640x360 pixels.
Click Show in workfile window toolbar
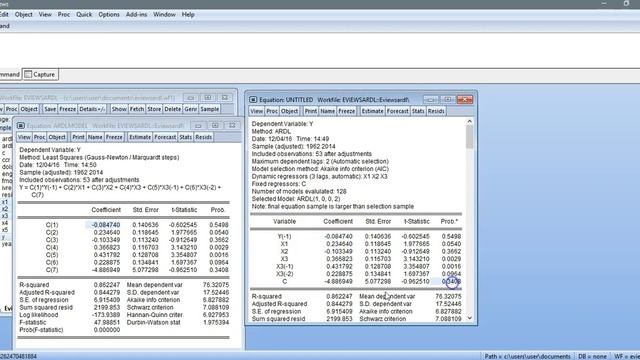point(119,109)
